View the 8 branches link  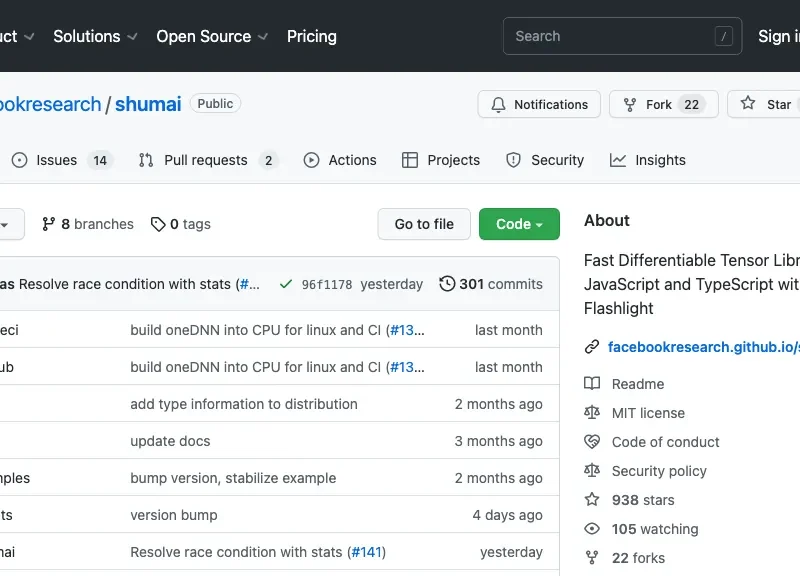(x=88, y=224)
